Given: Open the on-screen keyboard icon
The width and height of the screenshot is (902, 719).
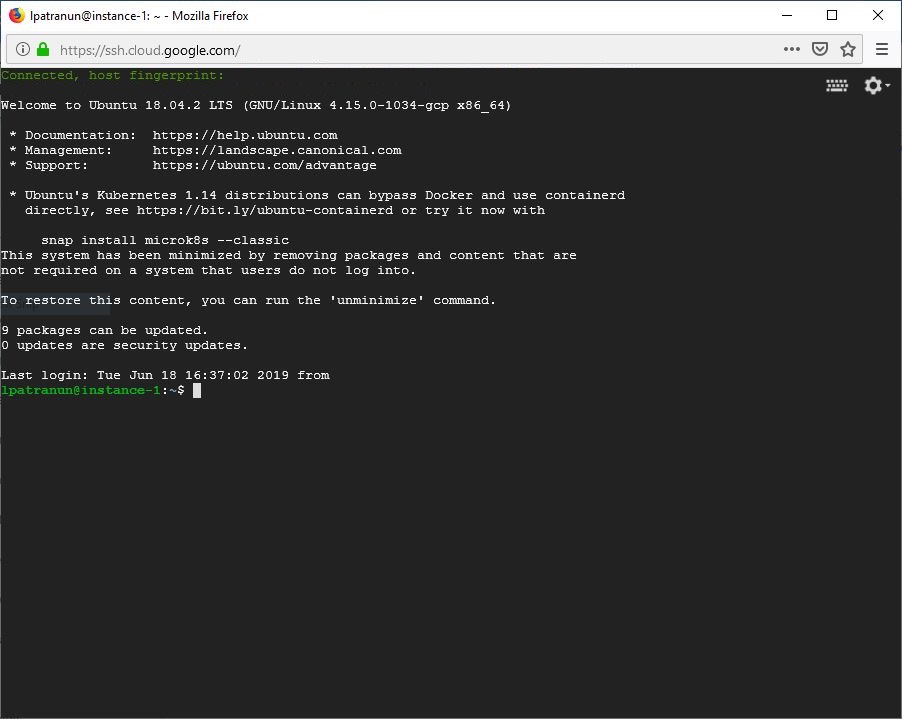Looking at the screenshot, I should pos(836,86).
